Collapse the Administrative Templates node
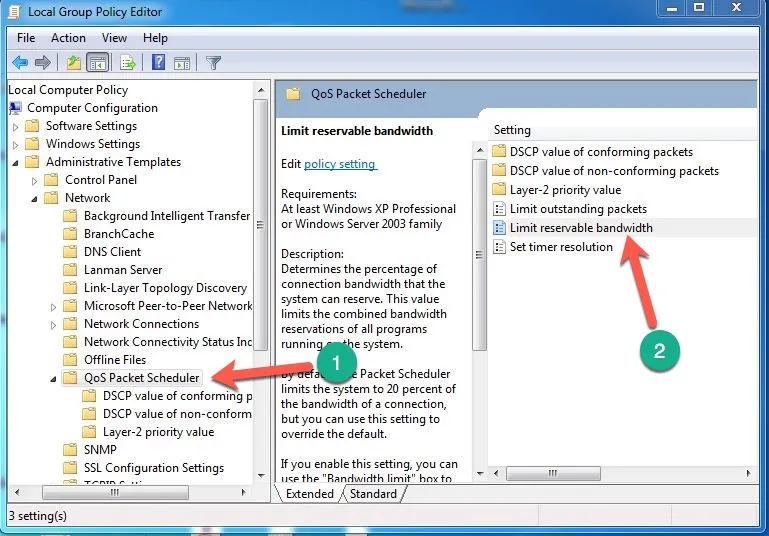The image size is (769, 536). tap(15, 163)
